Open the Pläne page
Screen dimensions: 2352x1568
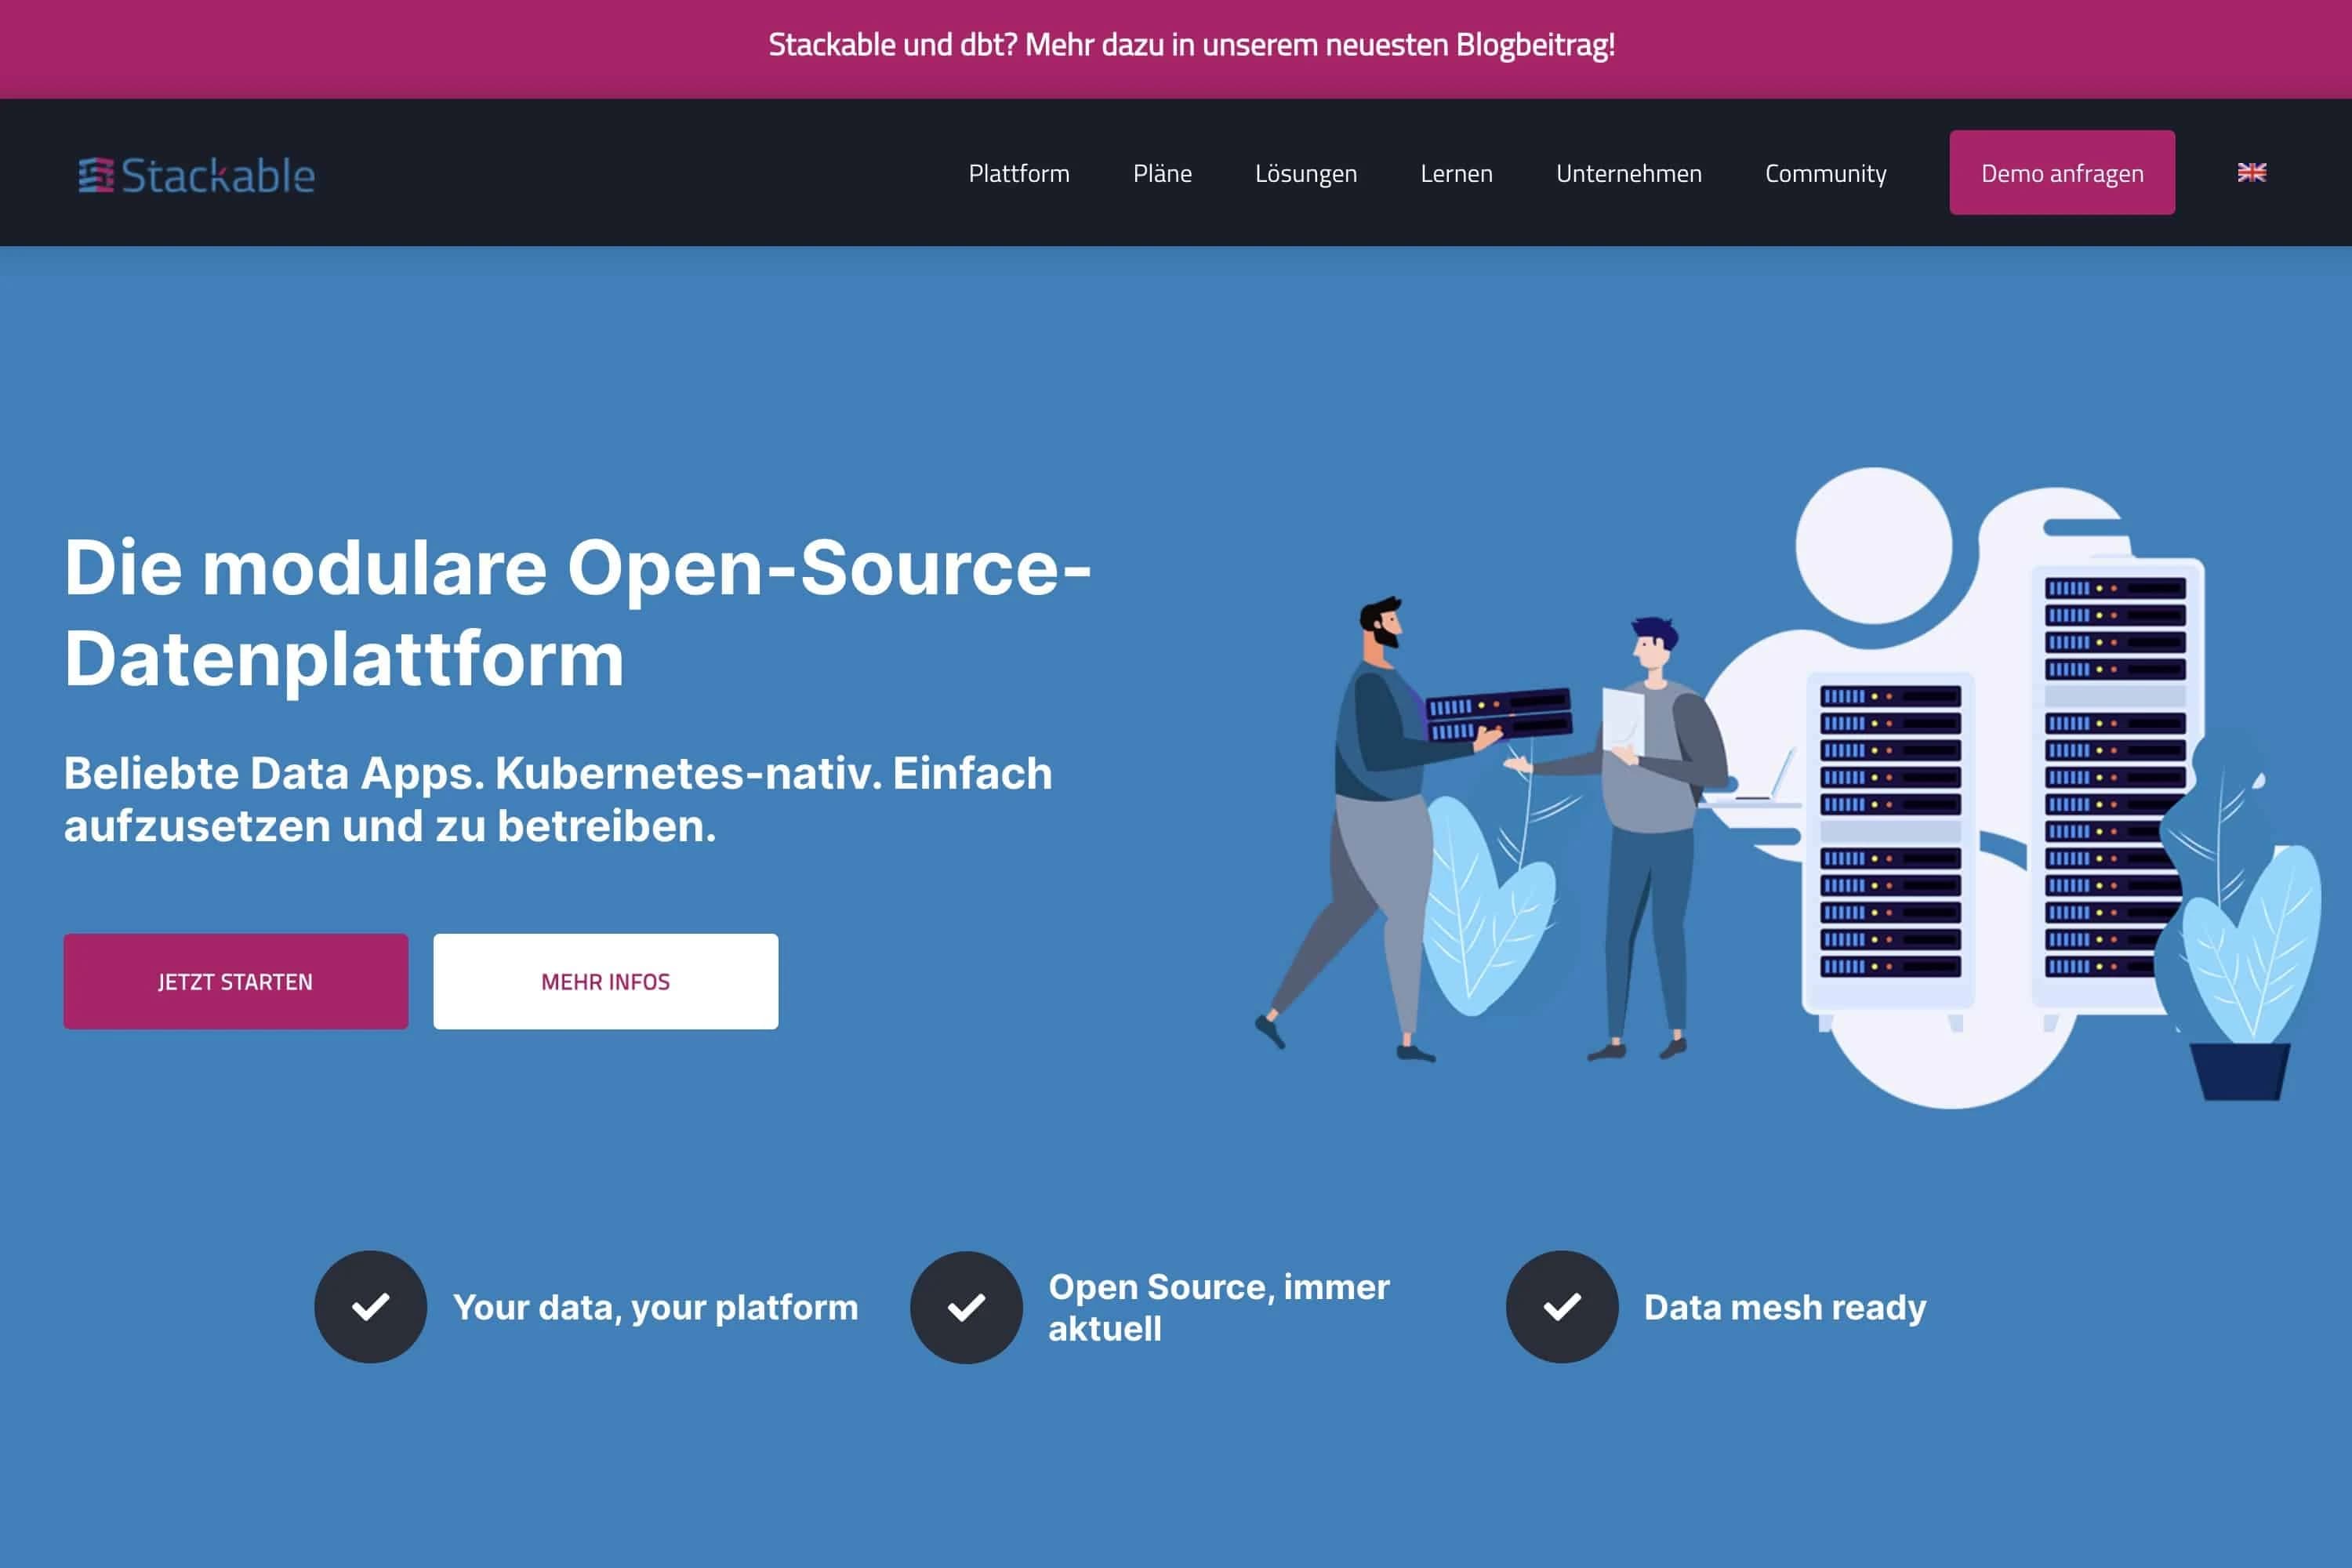(1162, 173)
